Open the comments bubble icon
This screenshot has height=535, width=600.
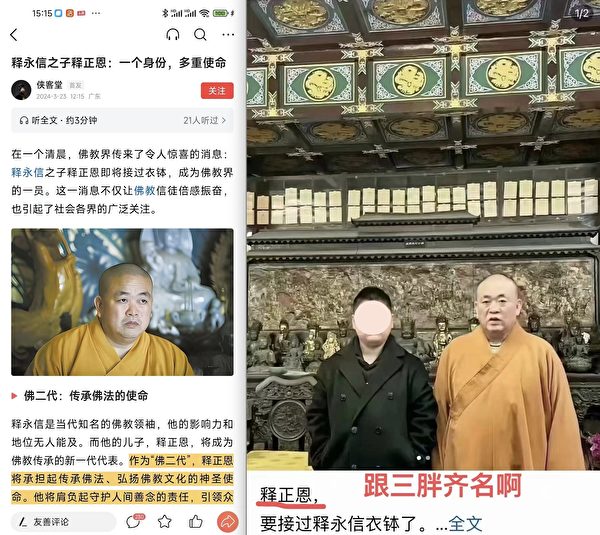pyautogui.click(x=135, y=521)
